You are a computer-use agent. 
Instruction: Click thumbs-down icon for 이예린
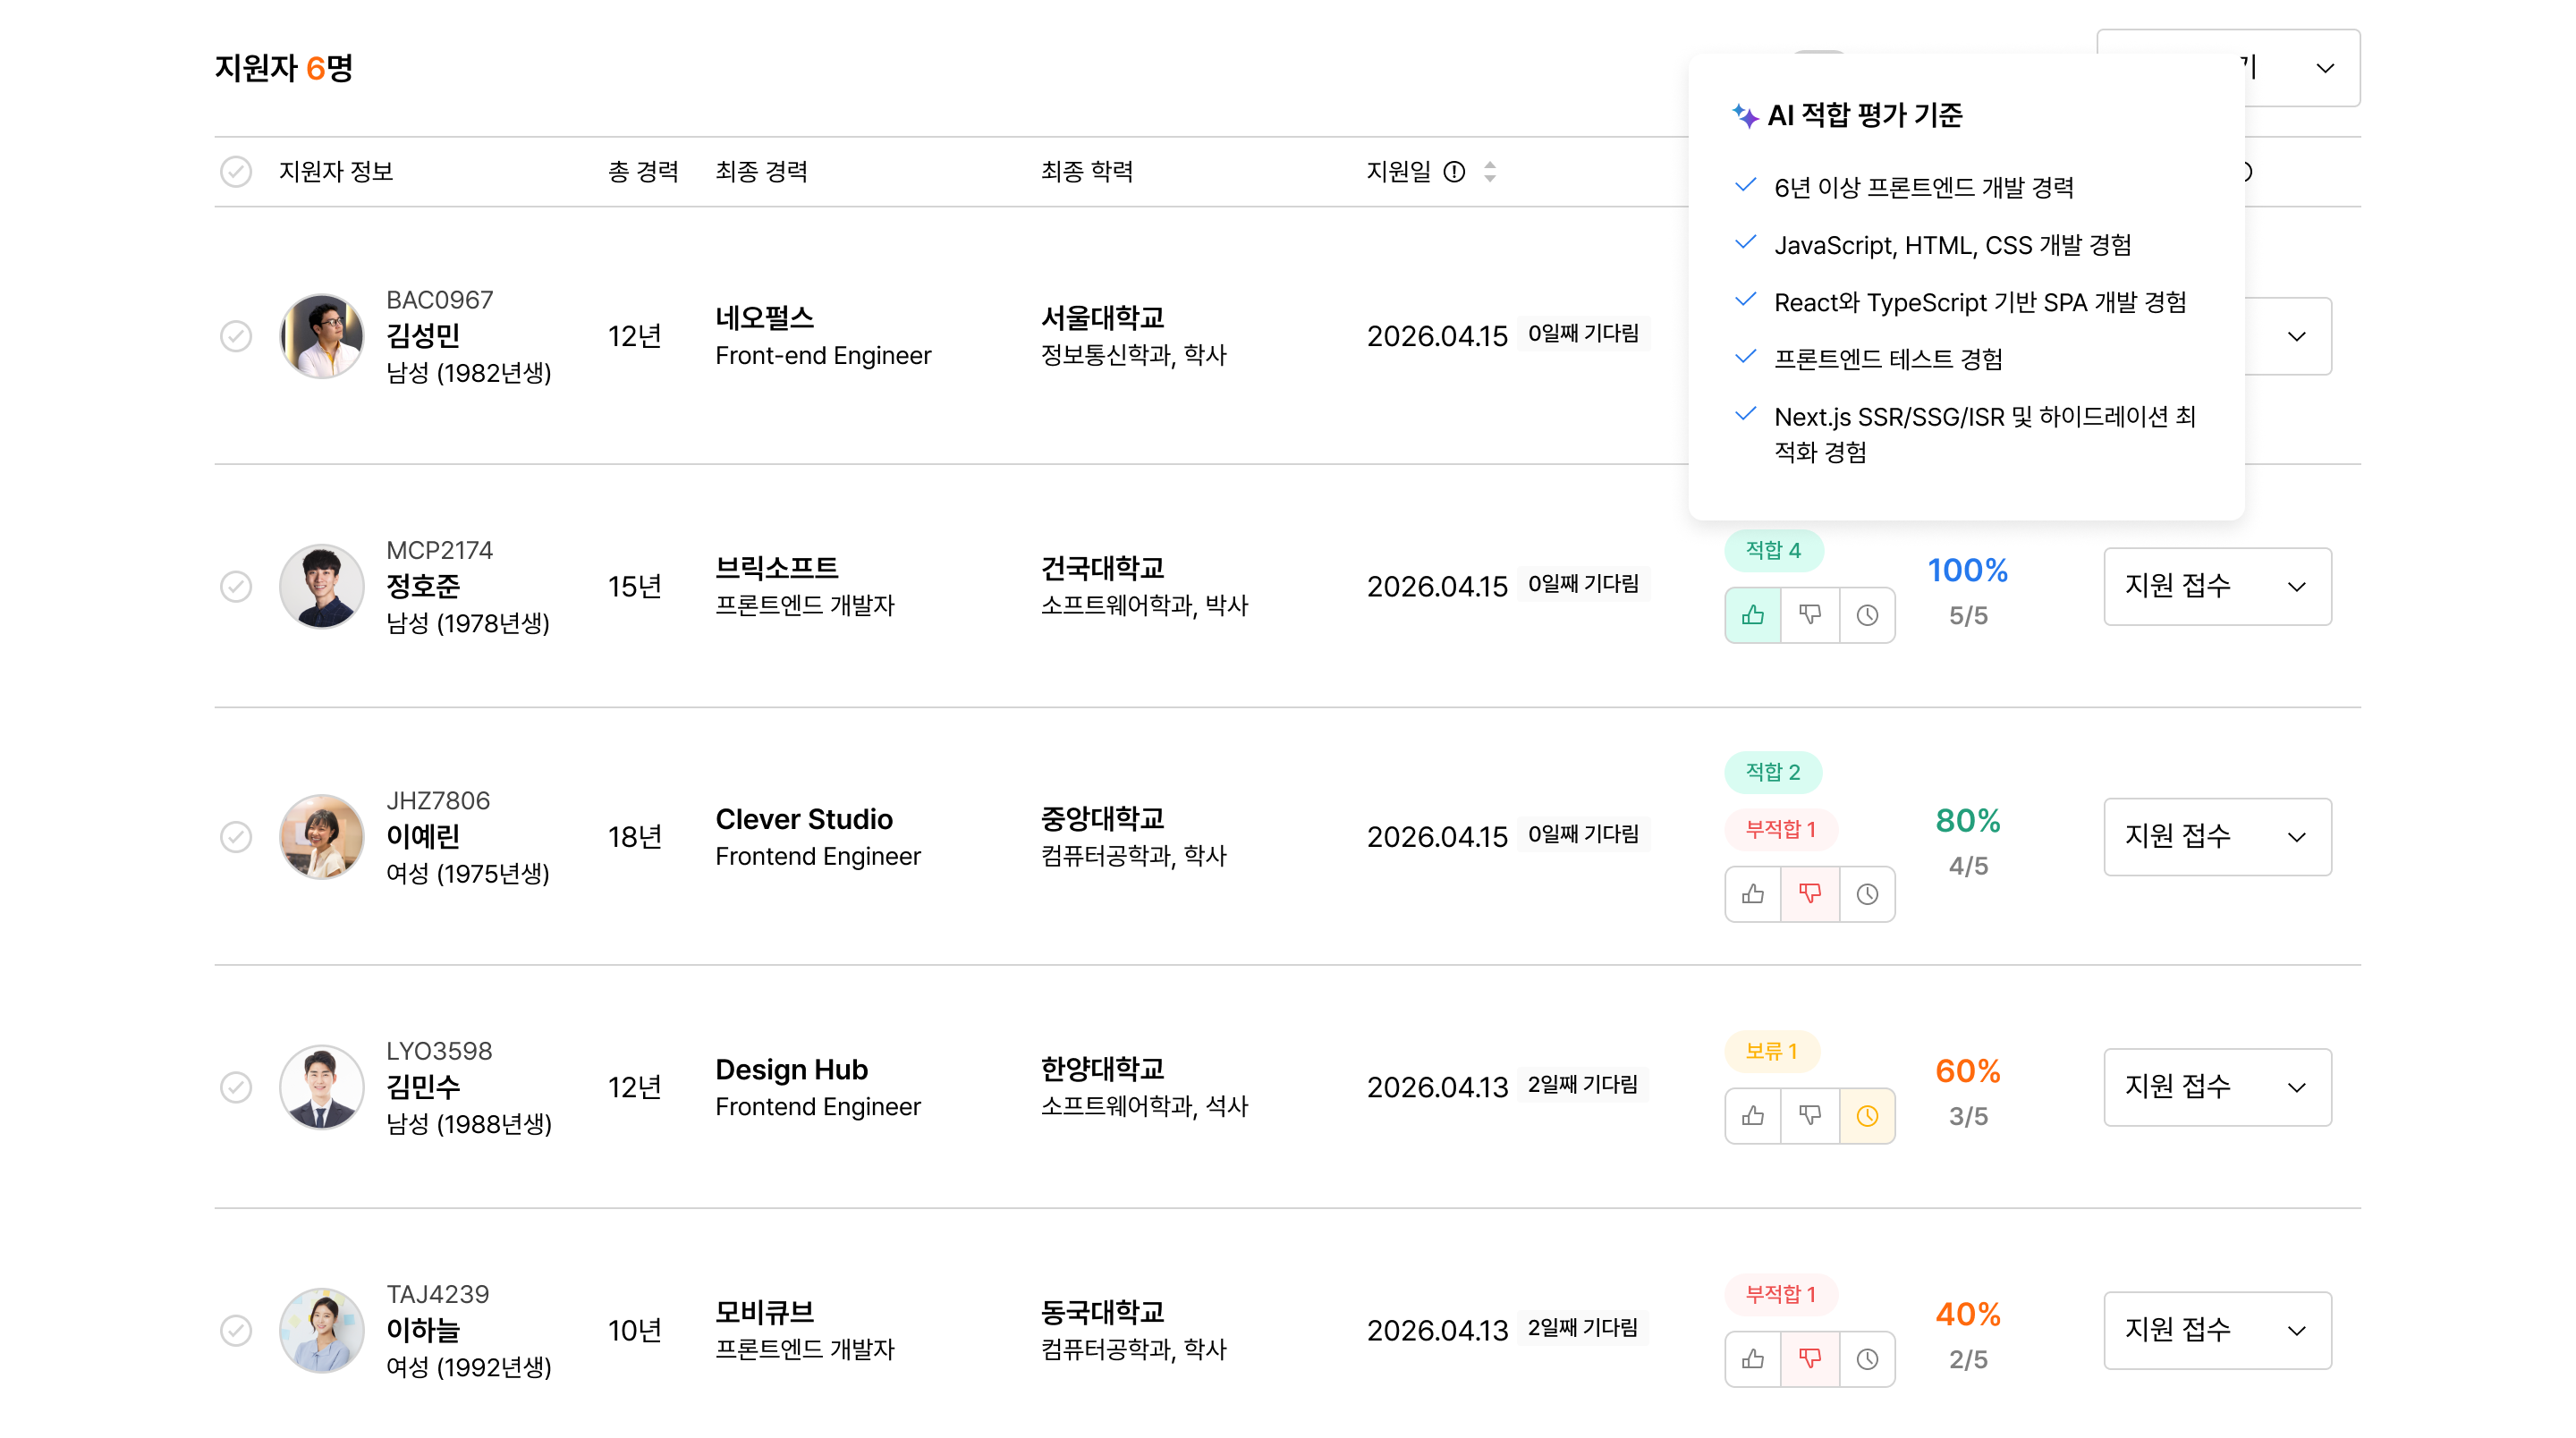pyautogui.click(x=1809, y=894)
